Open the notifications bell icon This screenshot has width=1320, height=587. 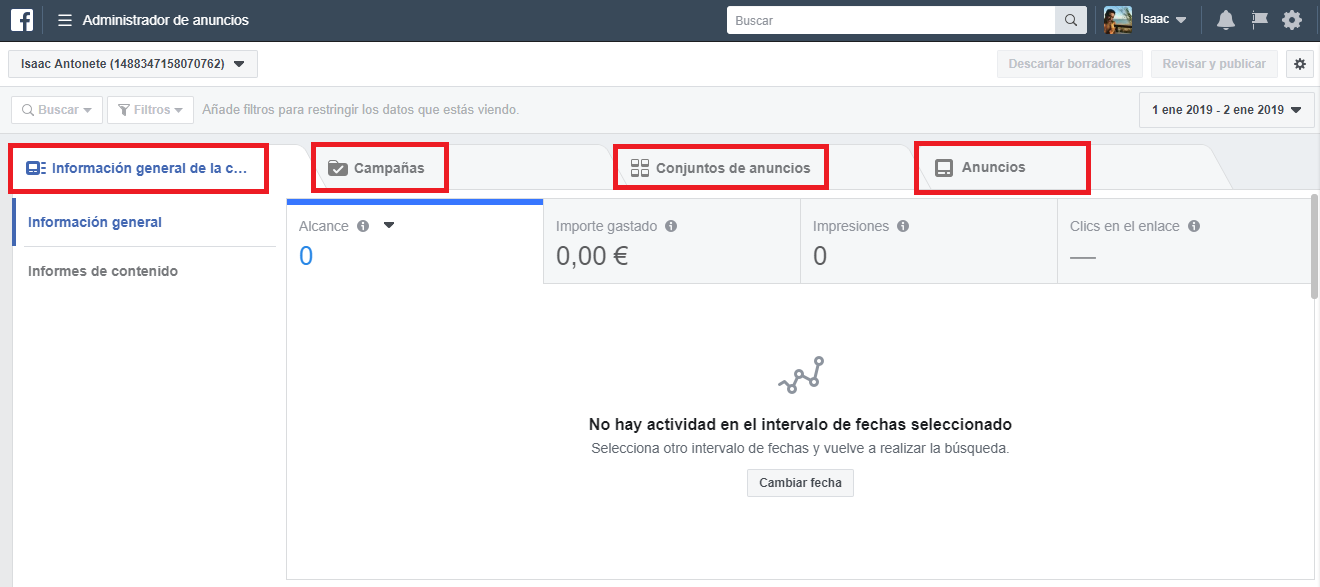[x=1225, y=20]
